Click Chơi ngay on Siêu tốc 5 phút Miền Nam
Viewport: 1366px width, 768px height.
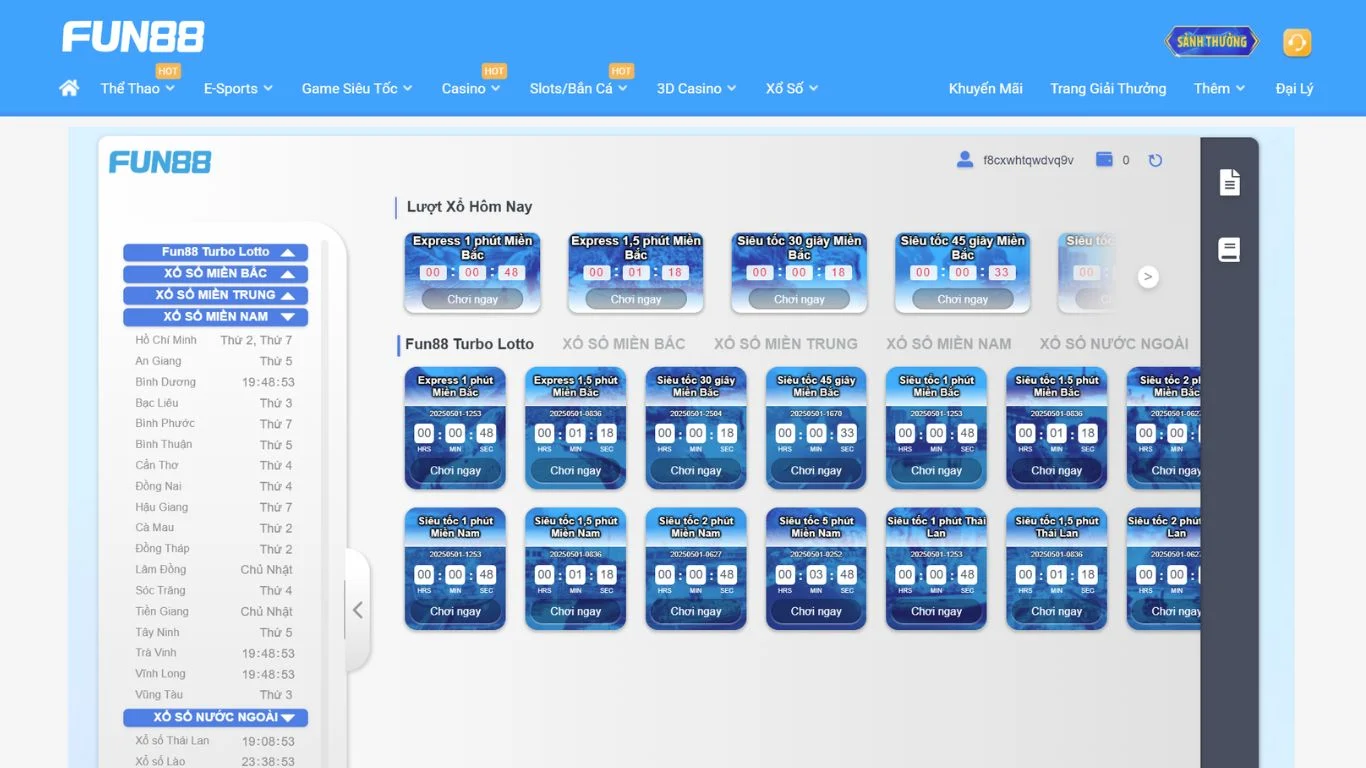(816, 611)
